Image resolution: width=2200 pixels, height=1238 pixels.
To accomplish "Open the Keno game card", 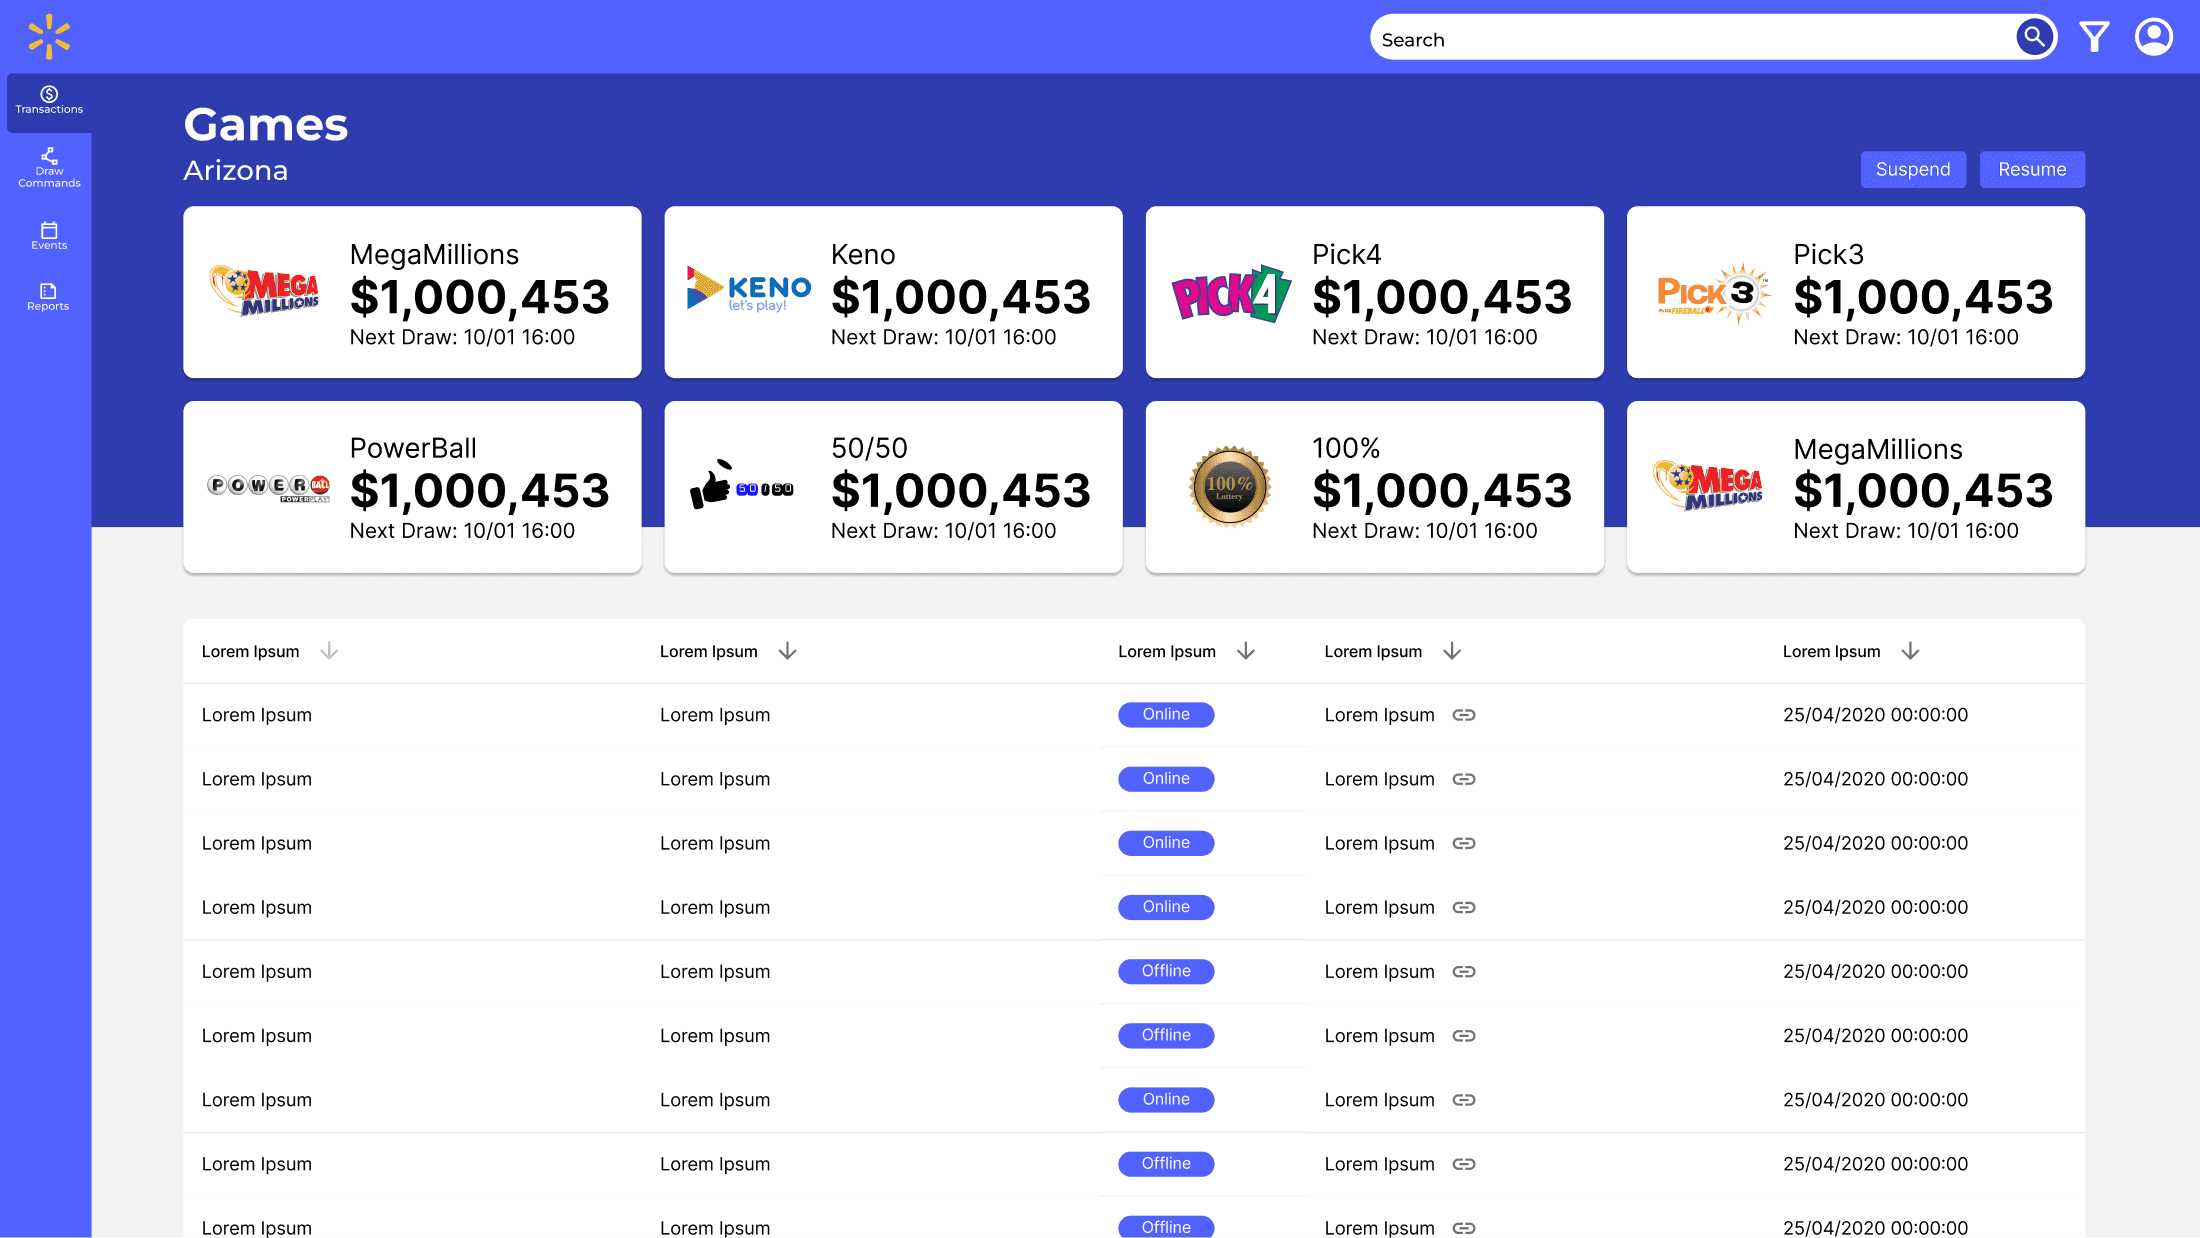I will 893,292.
